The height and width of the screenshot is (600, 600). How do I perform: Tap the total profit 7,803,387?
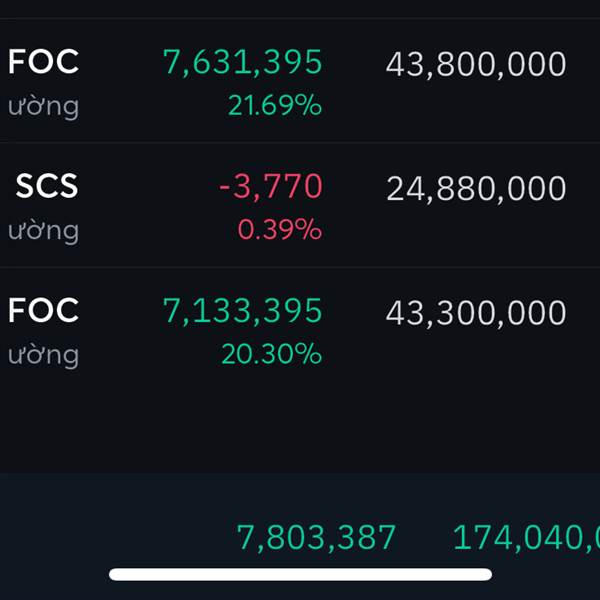pos(316,538)
